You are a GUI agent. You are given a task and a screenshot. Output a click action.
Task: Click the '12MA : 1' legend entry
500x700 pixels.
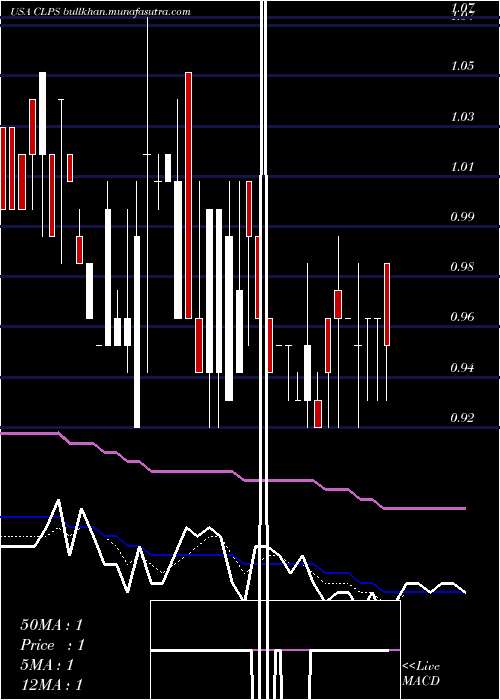pyautogui.click(x=52, y=685)
